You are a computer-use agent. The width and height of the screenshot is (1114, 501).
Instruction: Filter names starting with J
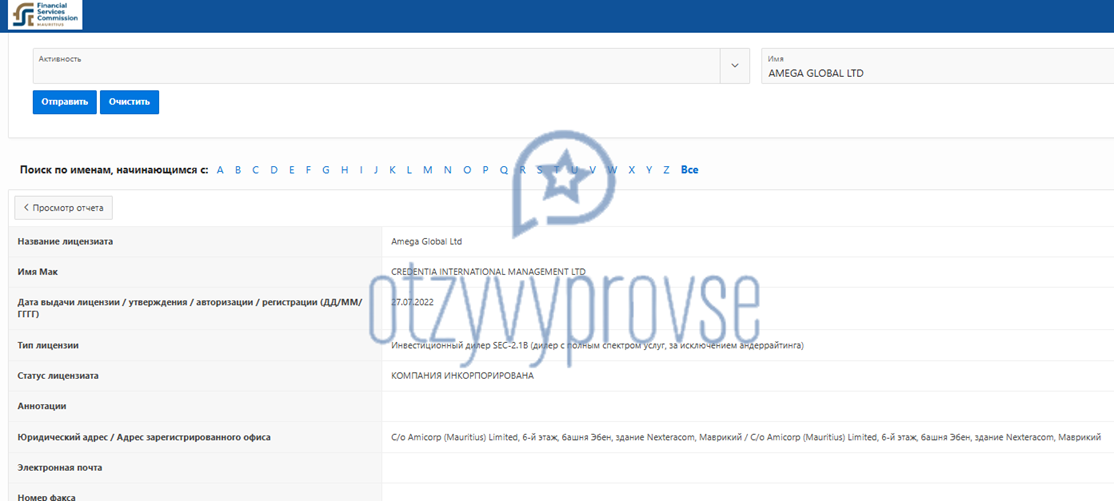point(375,170)
